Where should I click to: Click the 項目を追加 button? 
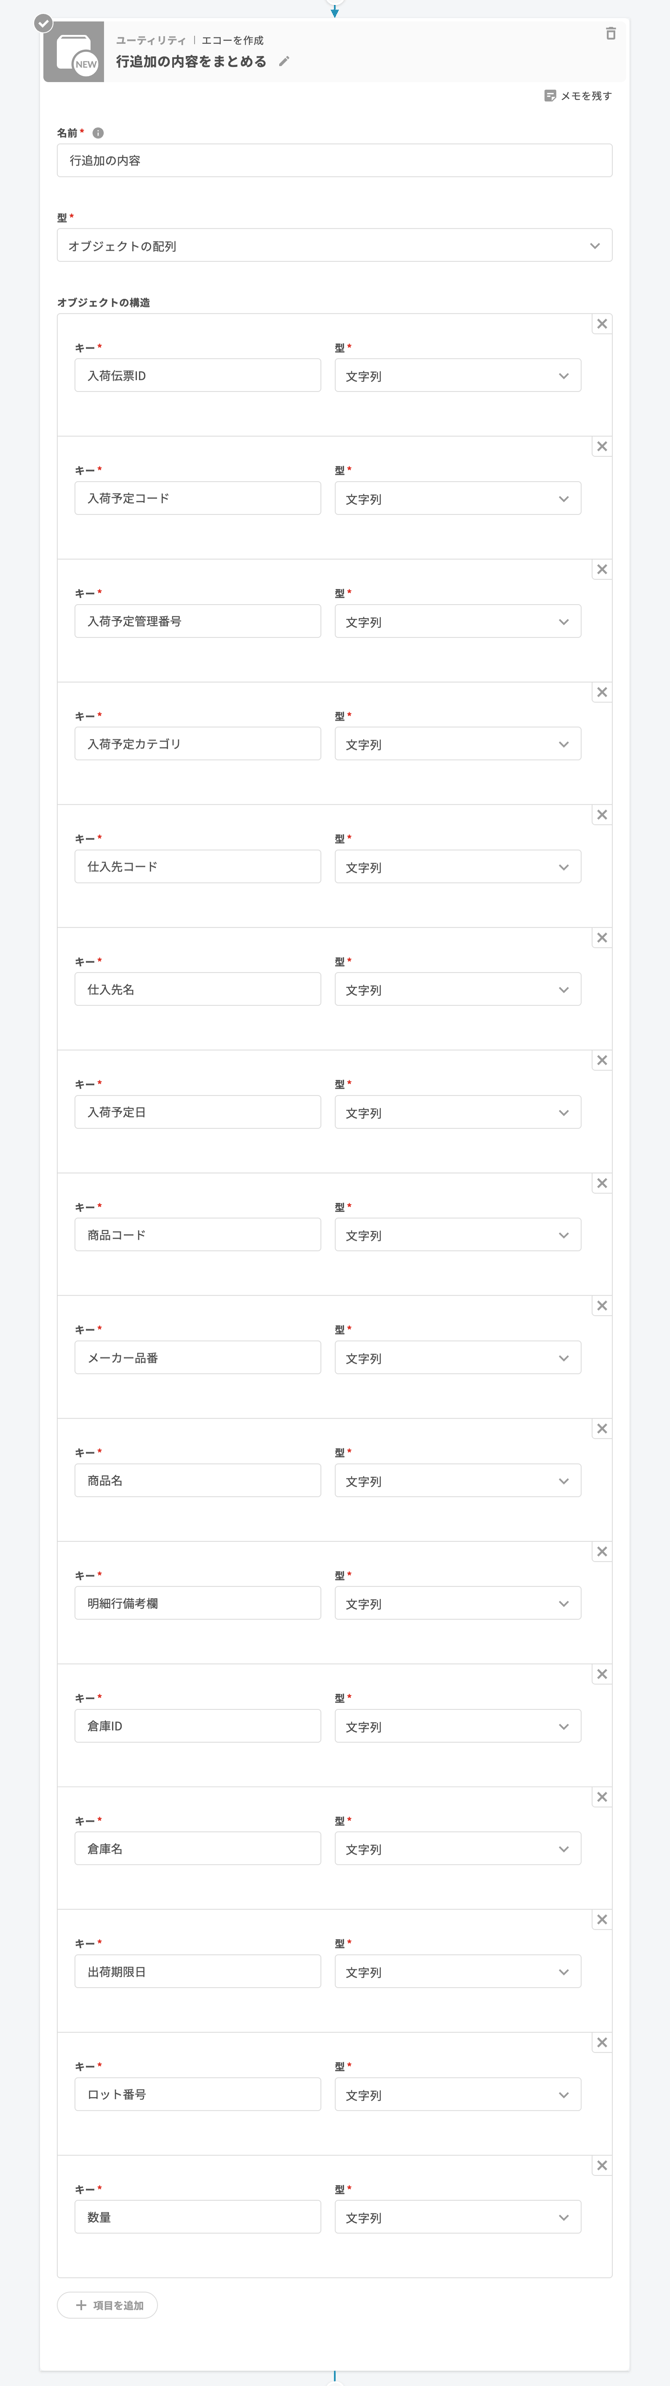tap(108, 2305)
